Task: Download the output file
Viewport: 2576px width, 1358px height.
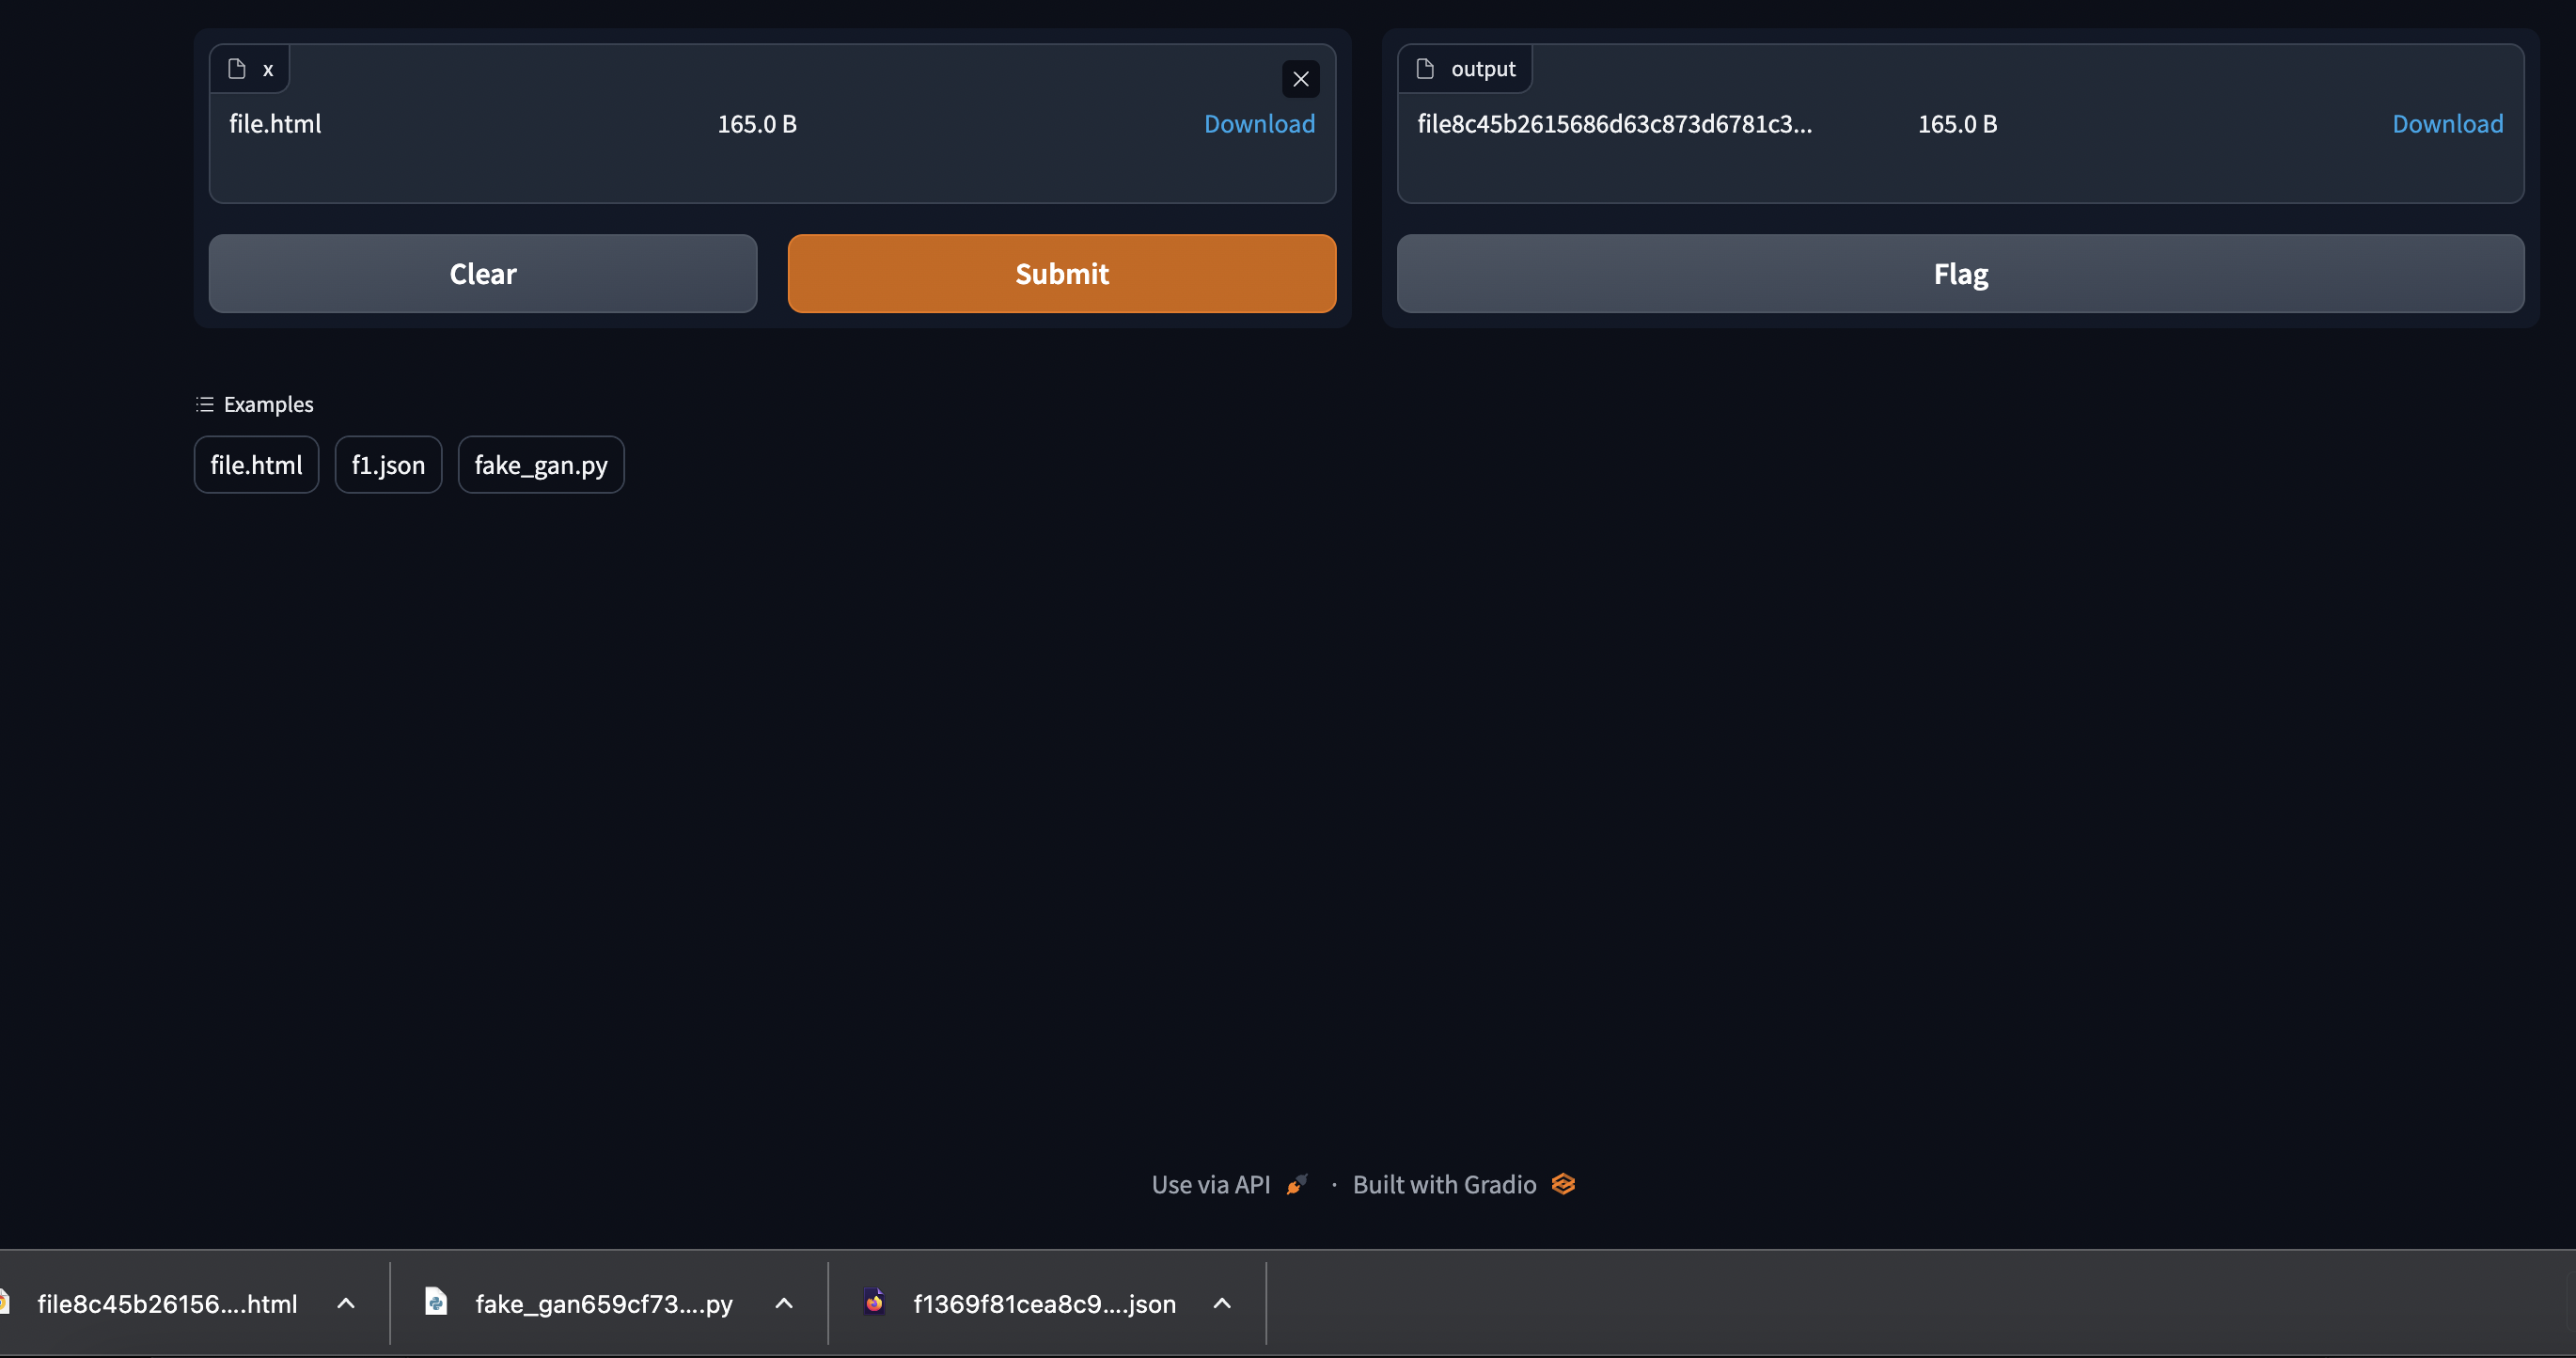Action: [x=2447, y=123]
